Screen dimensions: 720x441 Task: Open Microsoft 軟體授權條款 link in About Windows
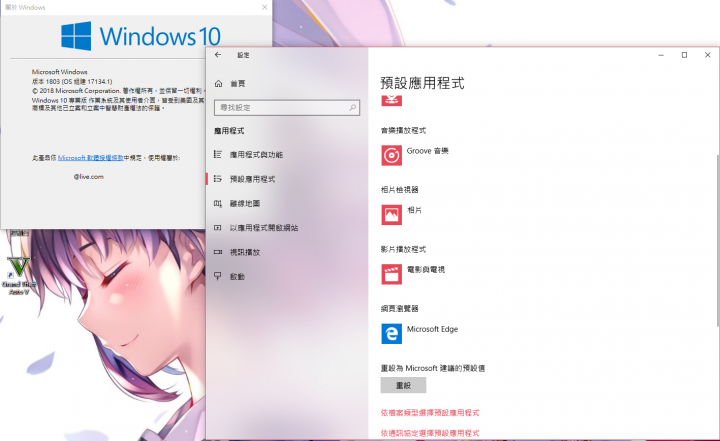coord(90,158)
